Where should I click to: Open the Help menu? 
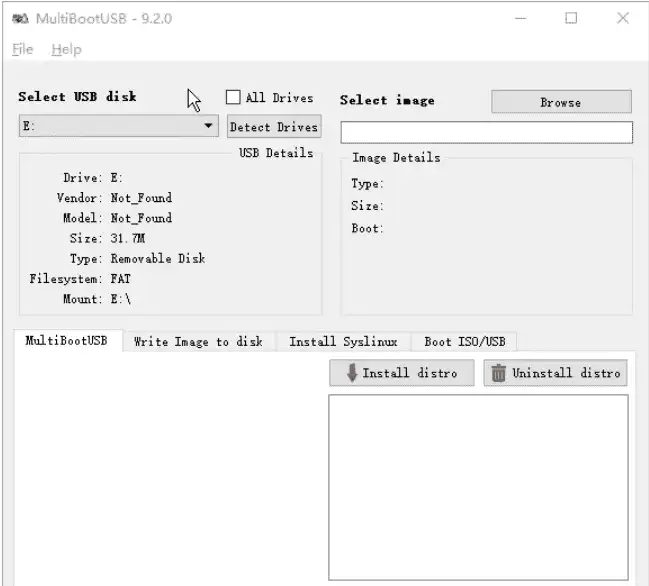67,49
